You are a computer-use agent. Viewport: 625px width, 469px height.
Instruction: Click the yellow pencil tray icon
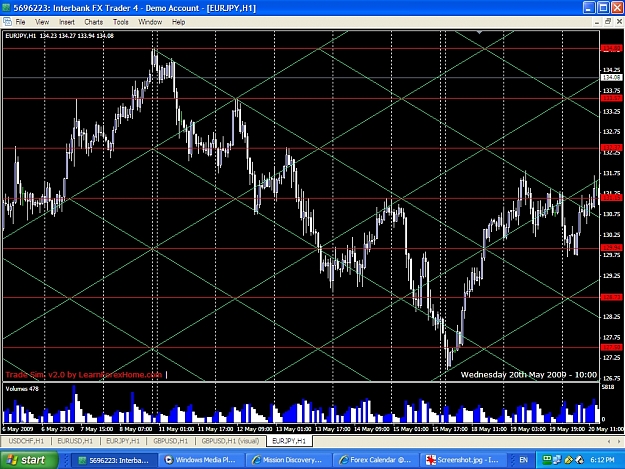[x=569, y=460]
